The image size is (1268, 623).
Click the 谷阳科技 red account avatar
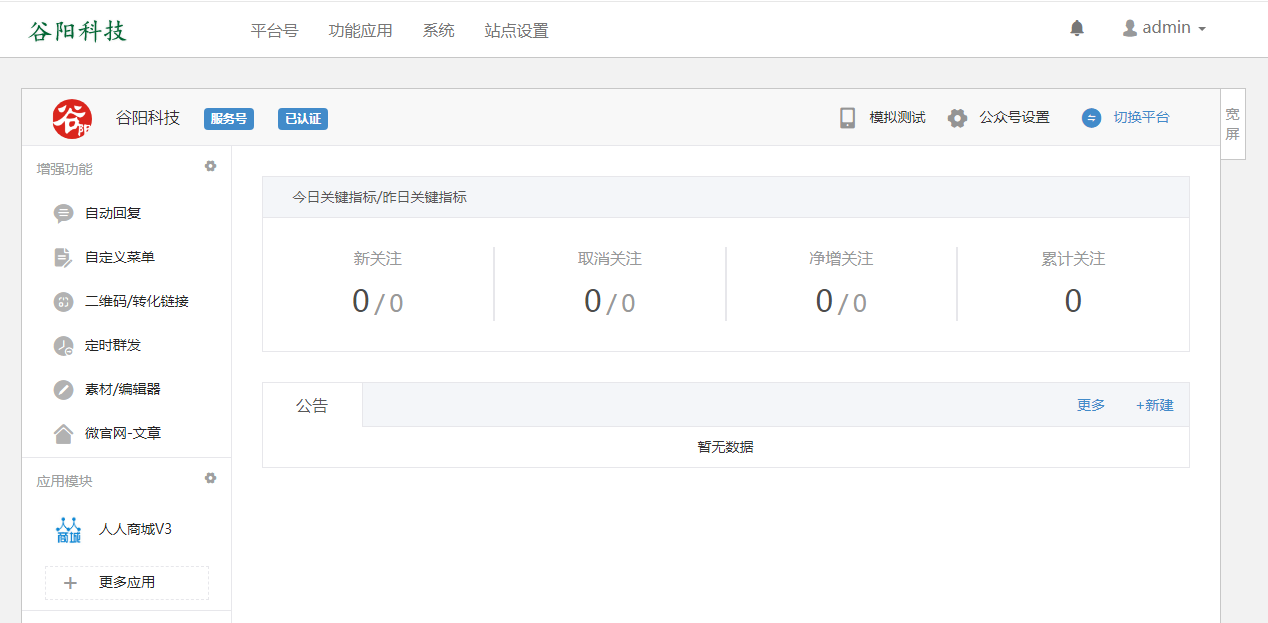point(71,117)
